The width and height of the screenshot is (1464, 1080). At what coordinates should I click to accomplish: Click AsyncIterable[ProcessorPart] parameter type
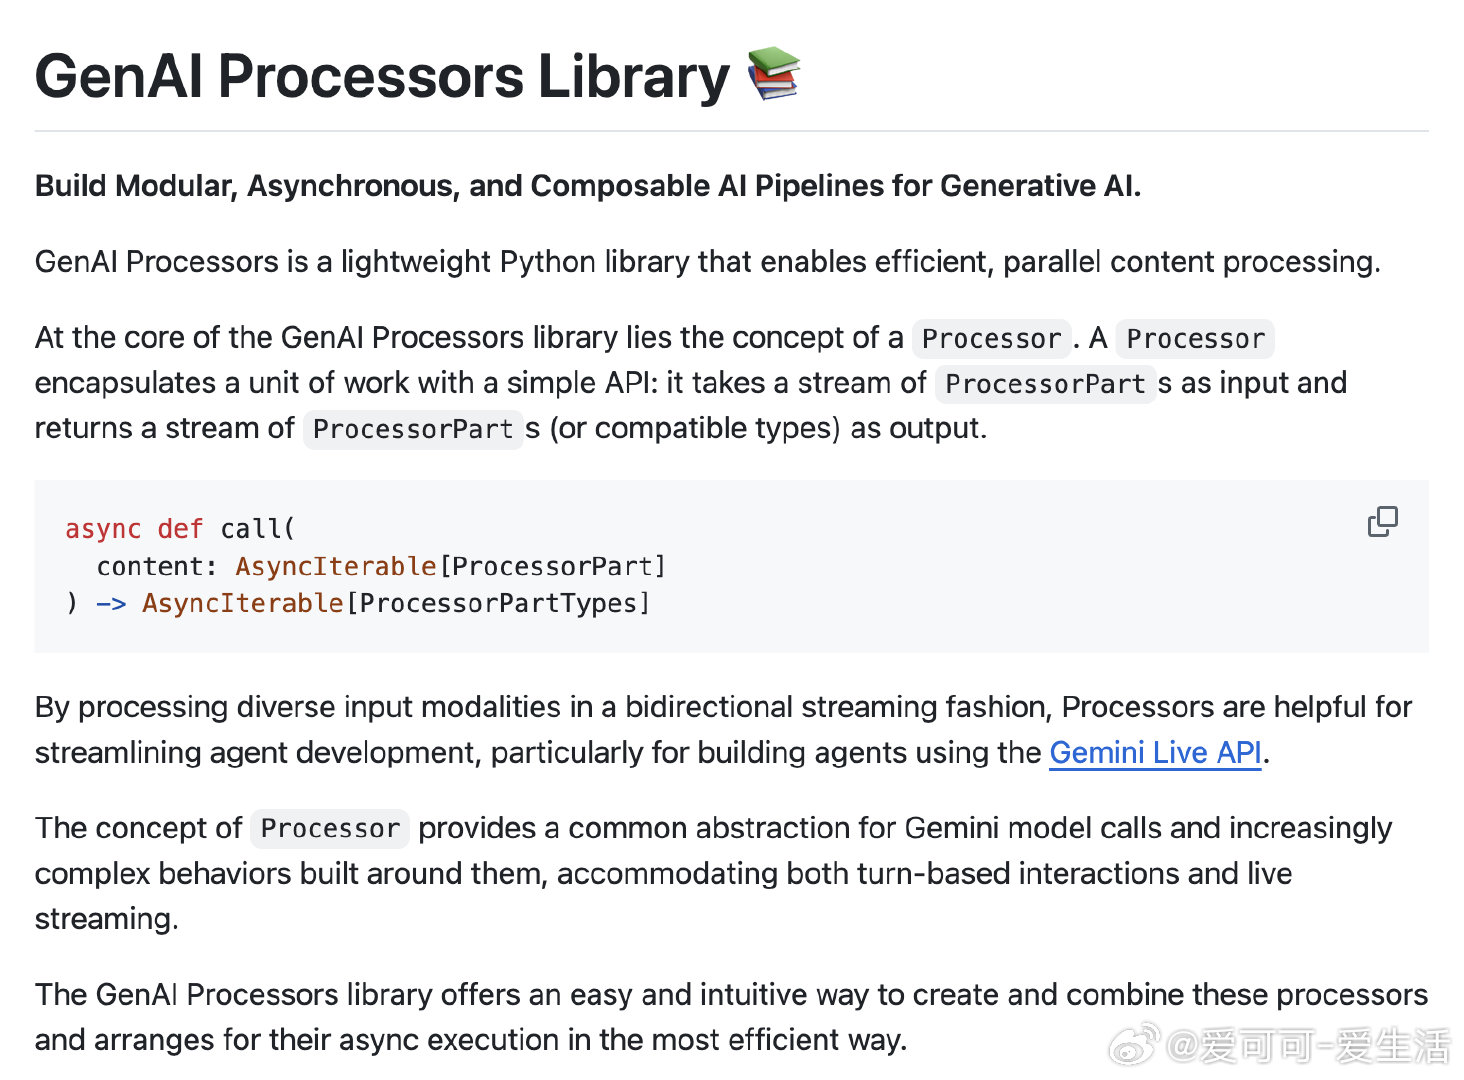tap(451, 566)
